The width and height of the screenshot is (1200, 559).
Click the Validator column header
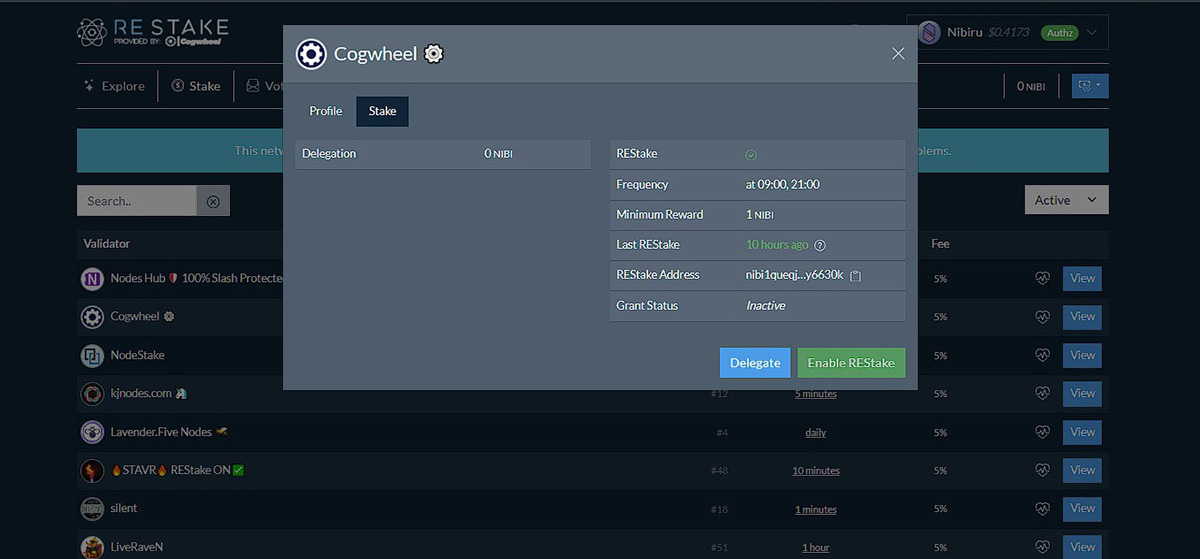107,244
